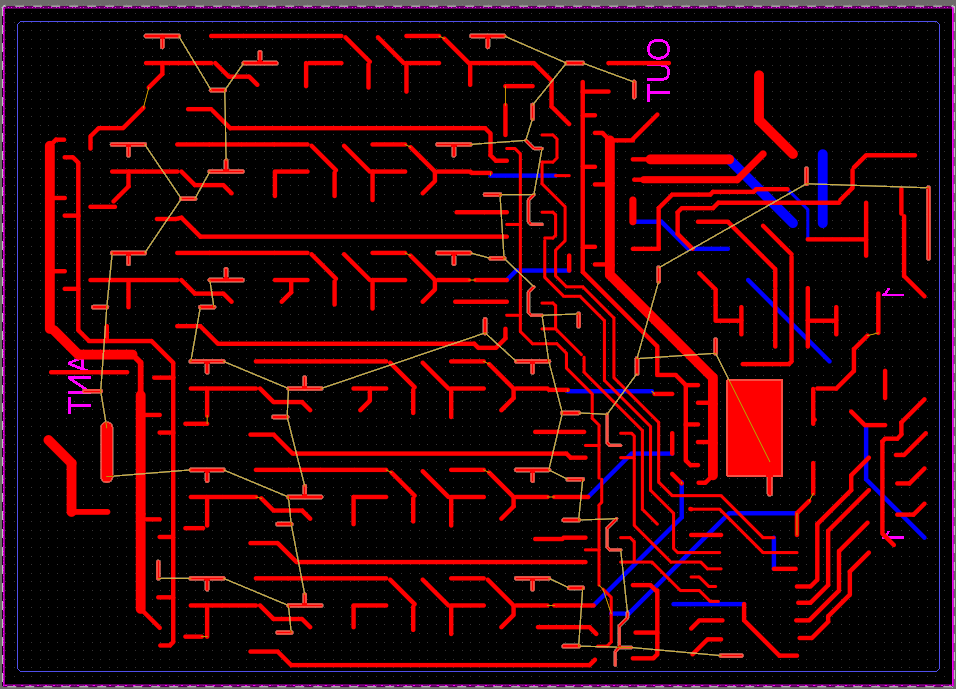Click the thick blue vertical trace segment
The height and width of the screenshot is (689, 956).
tap(823, 188)
